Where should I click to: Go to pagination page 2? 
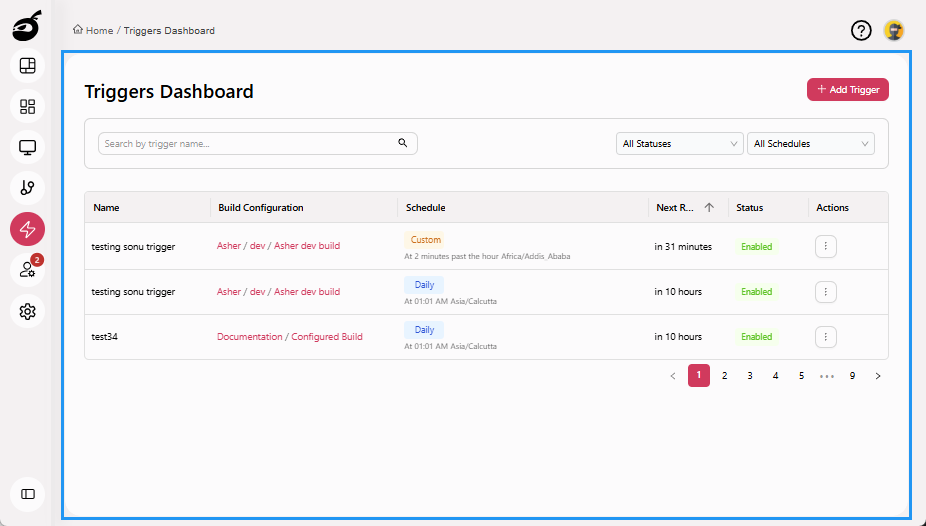725,376
